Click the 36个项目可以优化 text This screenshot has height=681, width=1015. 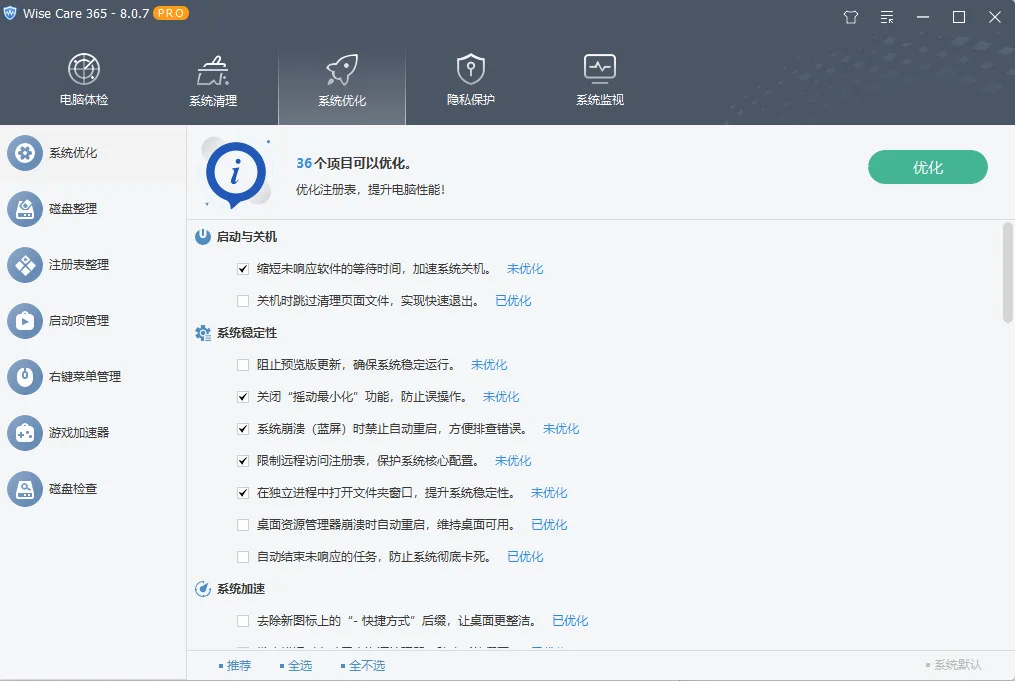[x=353, y=163]
